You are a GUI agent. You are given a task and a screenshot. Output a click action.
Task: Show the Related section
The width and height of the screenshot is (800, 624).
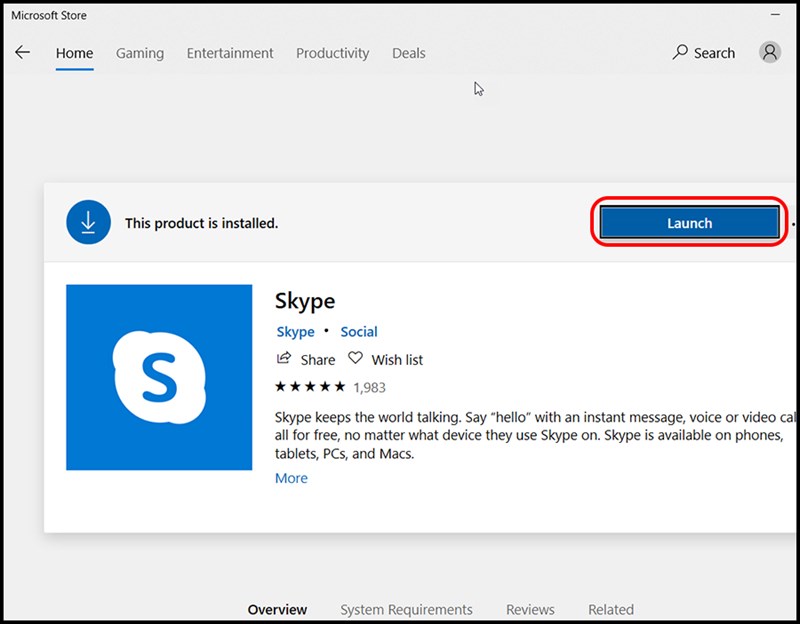[x=611, y=609]
